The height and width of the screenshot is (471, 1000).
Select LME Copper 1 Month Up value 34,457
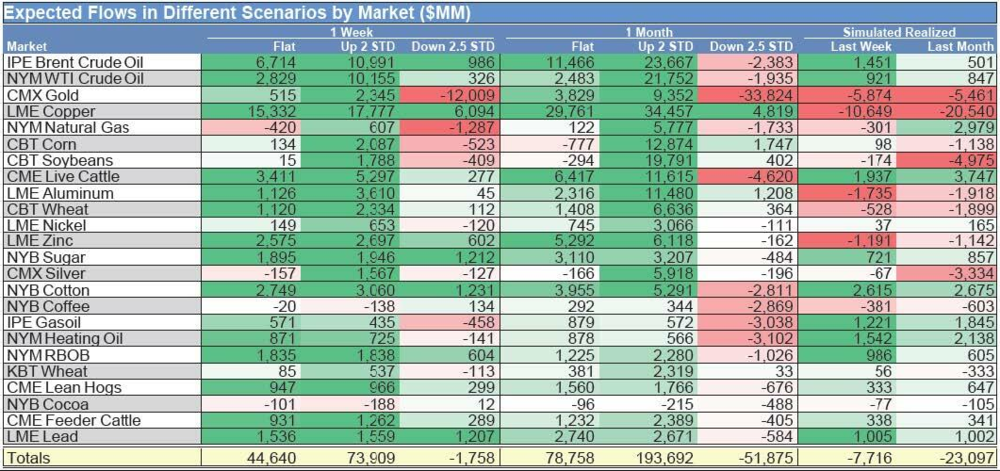[x=670, y=111]
